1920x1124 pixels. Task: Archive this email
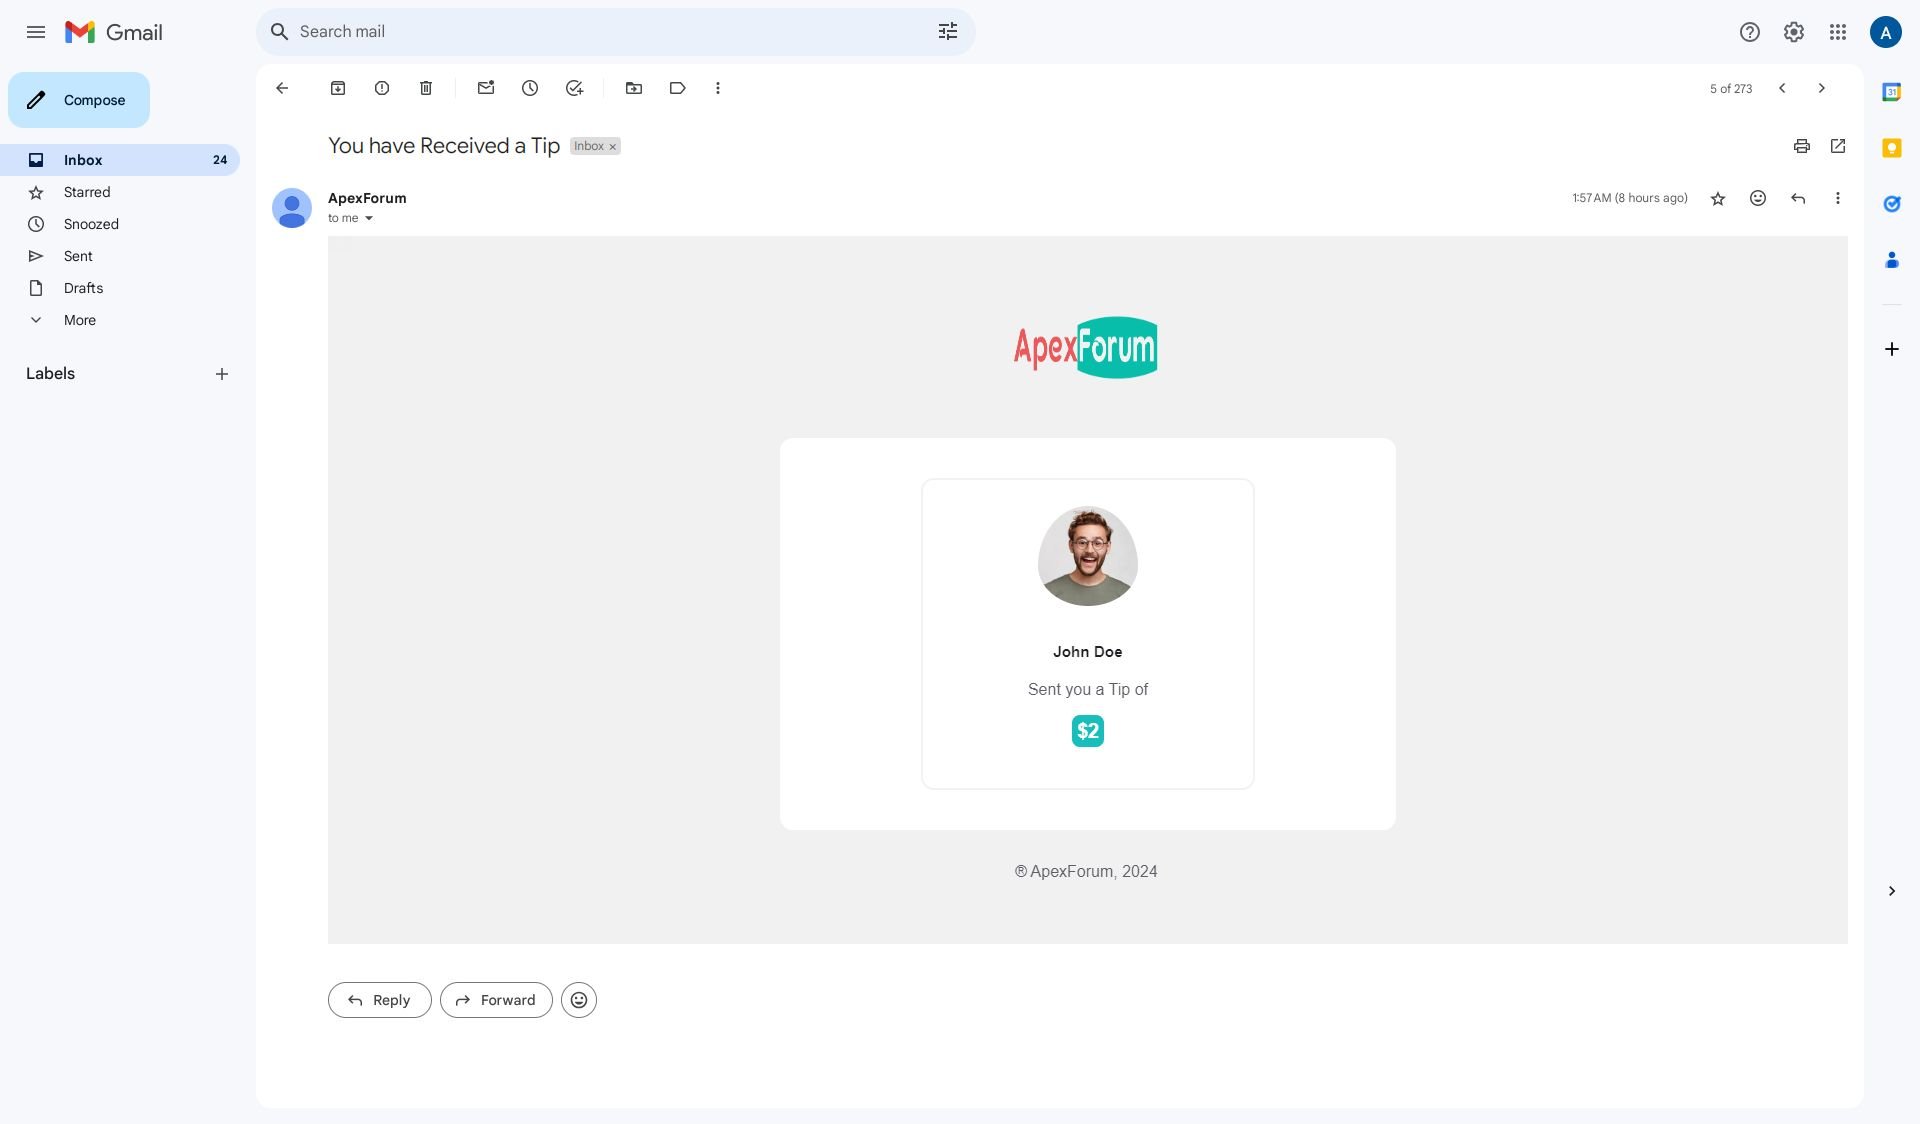tap(338, 88)
